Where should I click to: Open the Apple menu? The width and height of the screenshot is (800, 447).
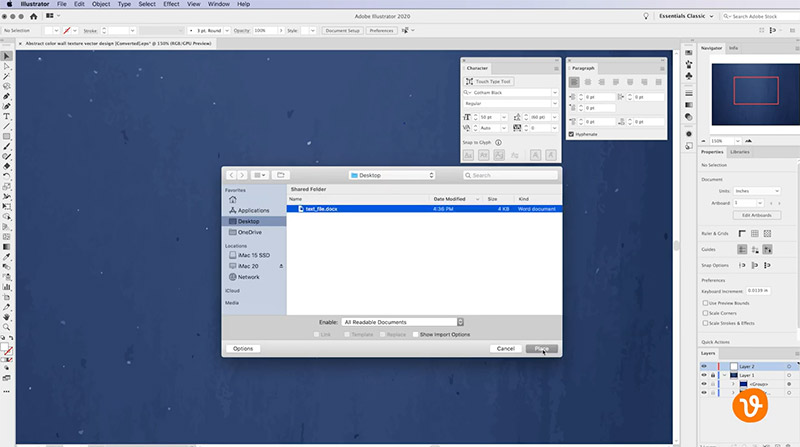pos(10,4)
